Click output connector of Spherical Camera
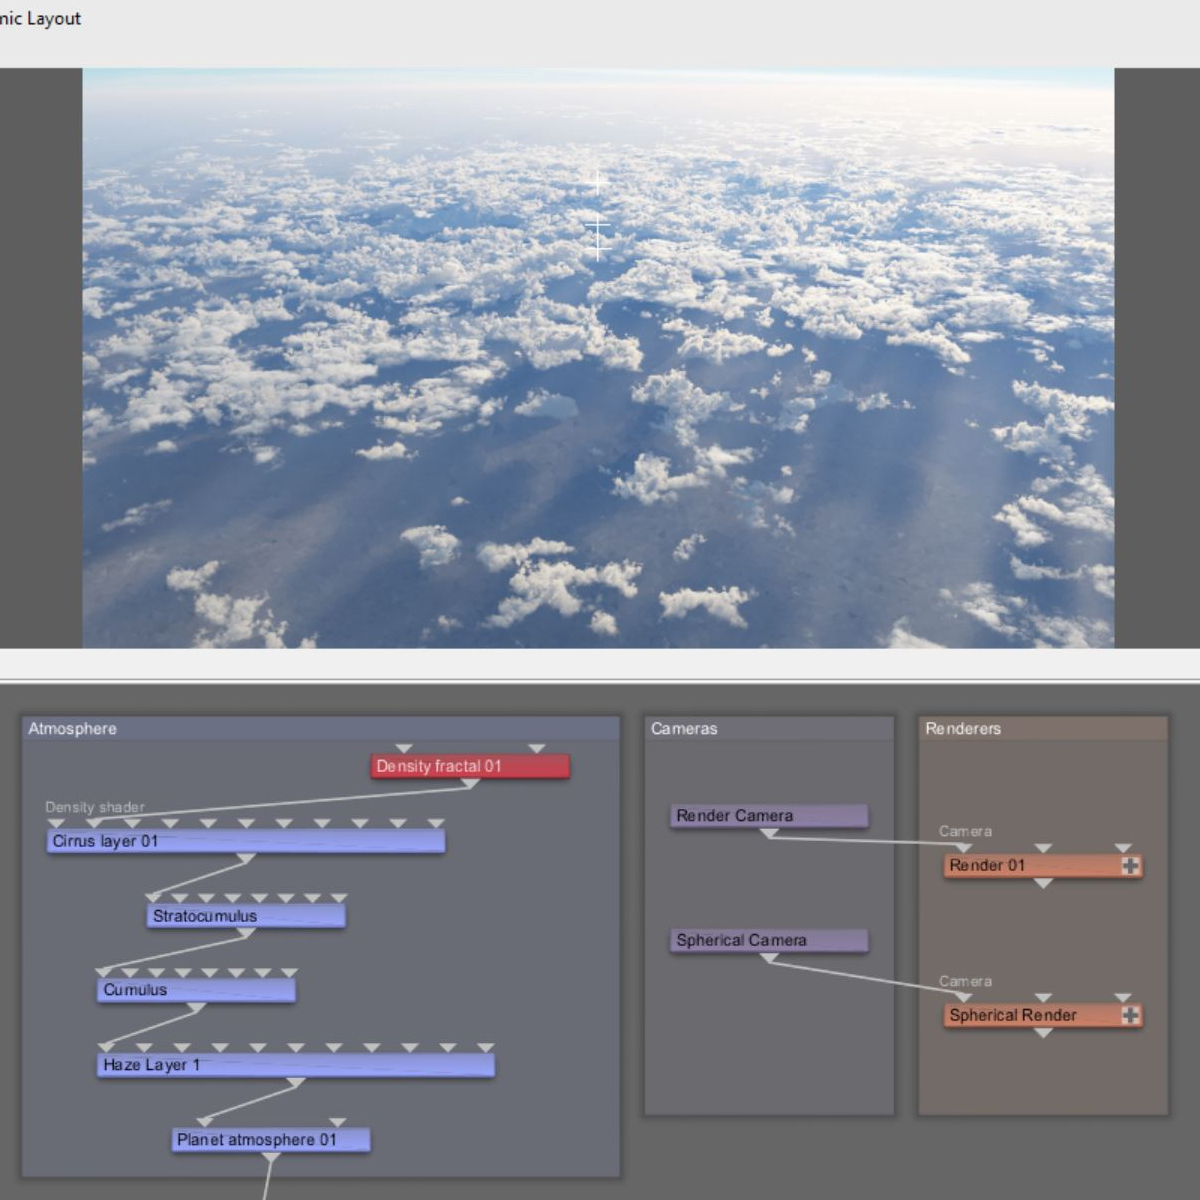 click(x=769, y=958)
